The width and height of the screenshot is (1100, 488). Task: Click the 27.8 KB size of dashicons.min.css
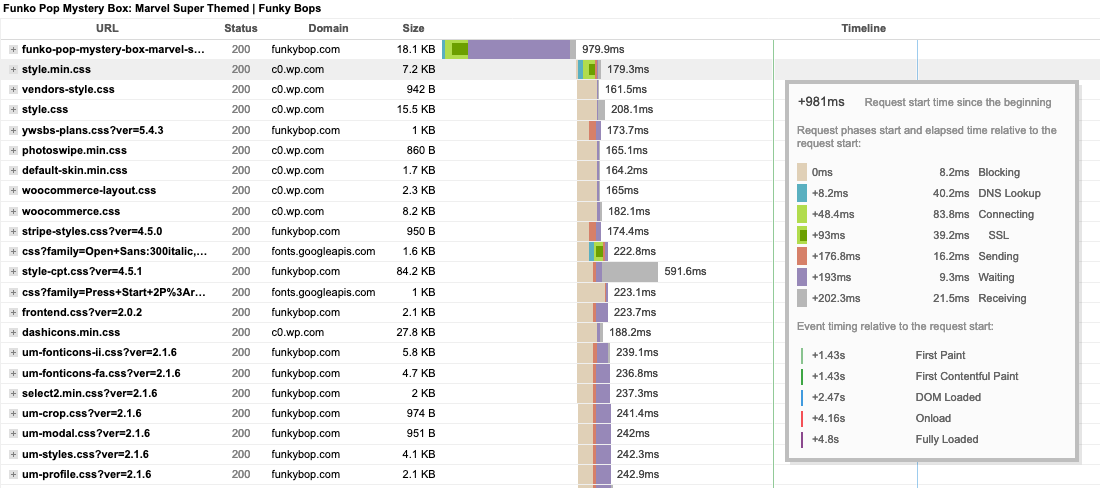pos(417,332)
